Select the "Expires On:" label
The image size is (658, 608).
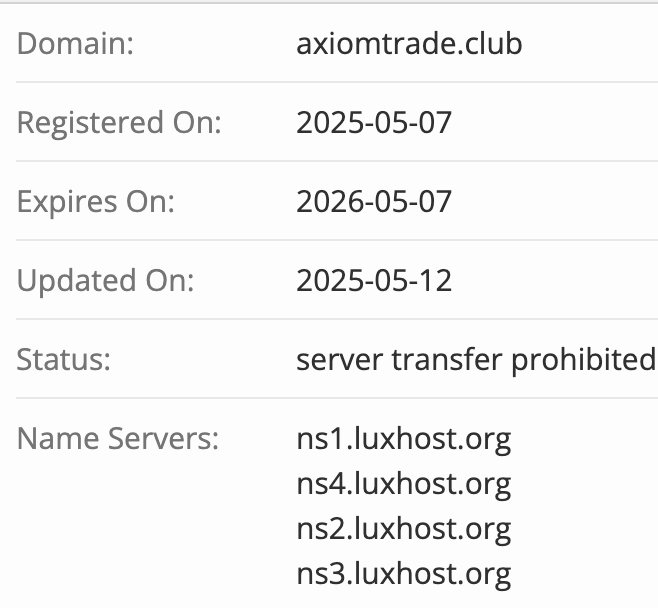(x=95, y=202)
